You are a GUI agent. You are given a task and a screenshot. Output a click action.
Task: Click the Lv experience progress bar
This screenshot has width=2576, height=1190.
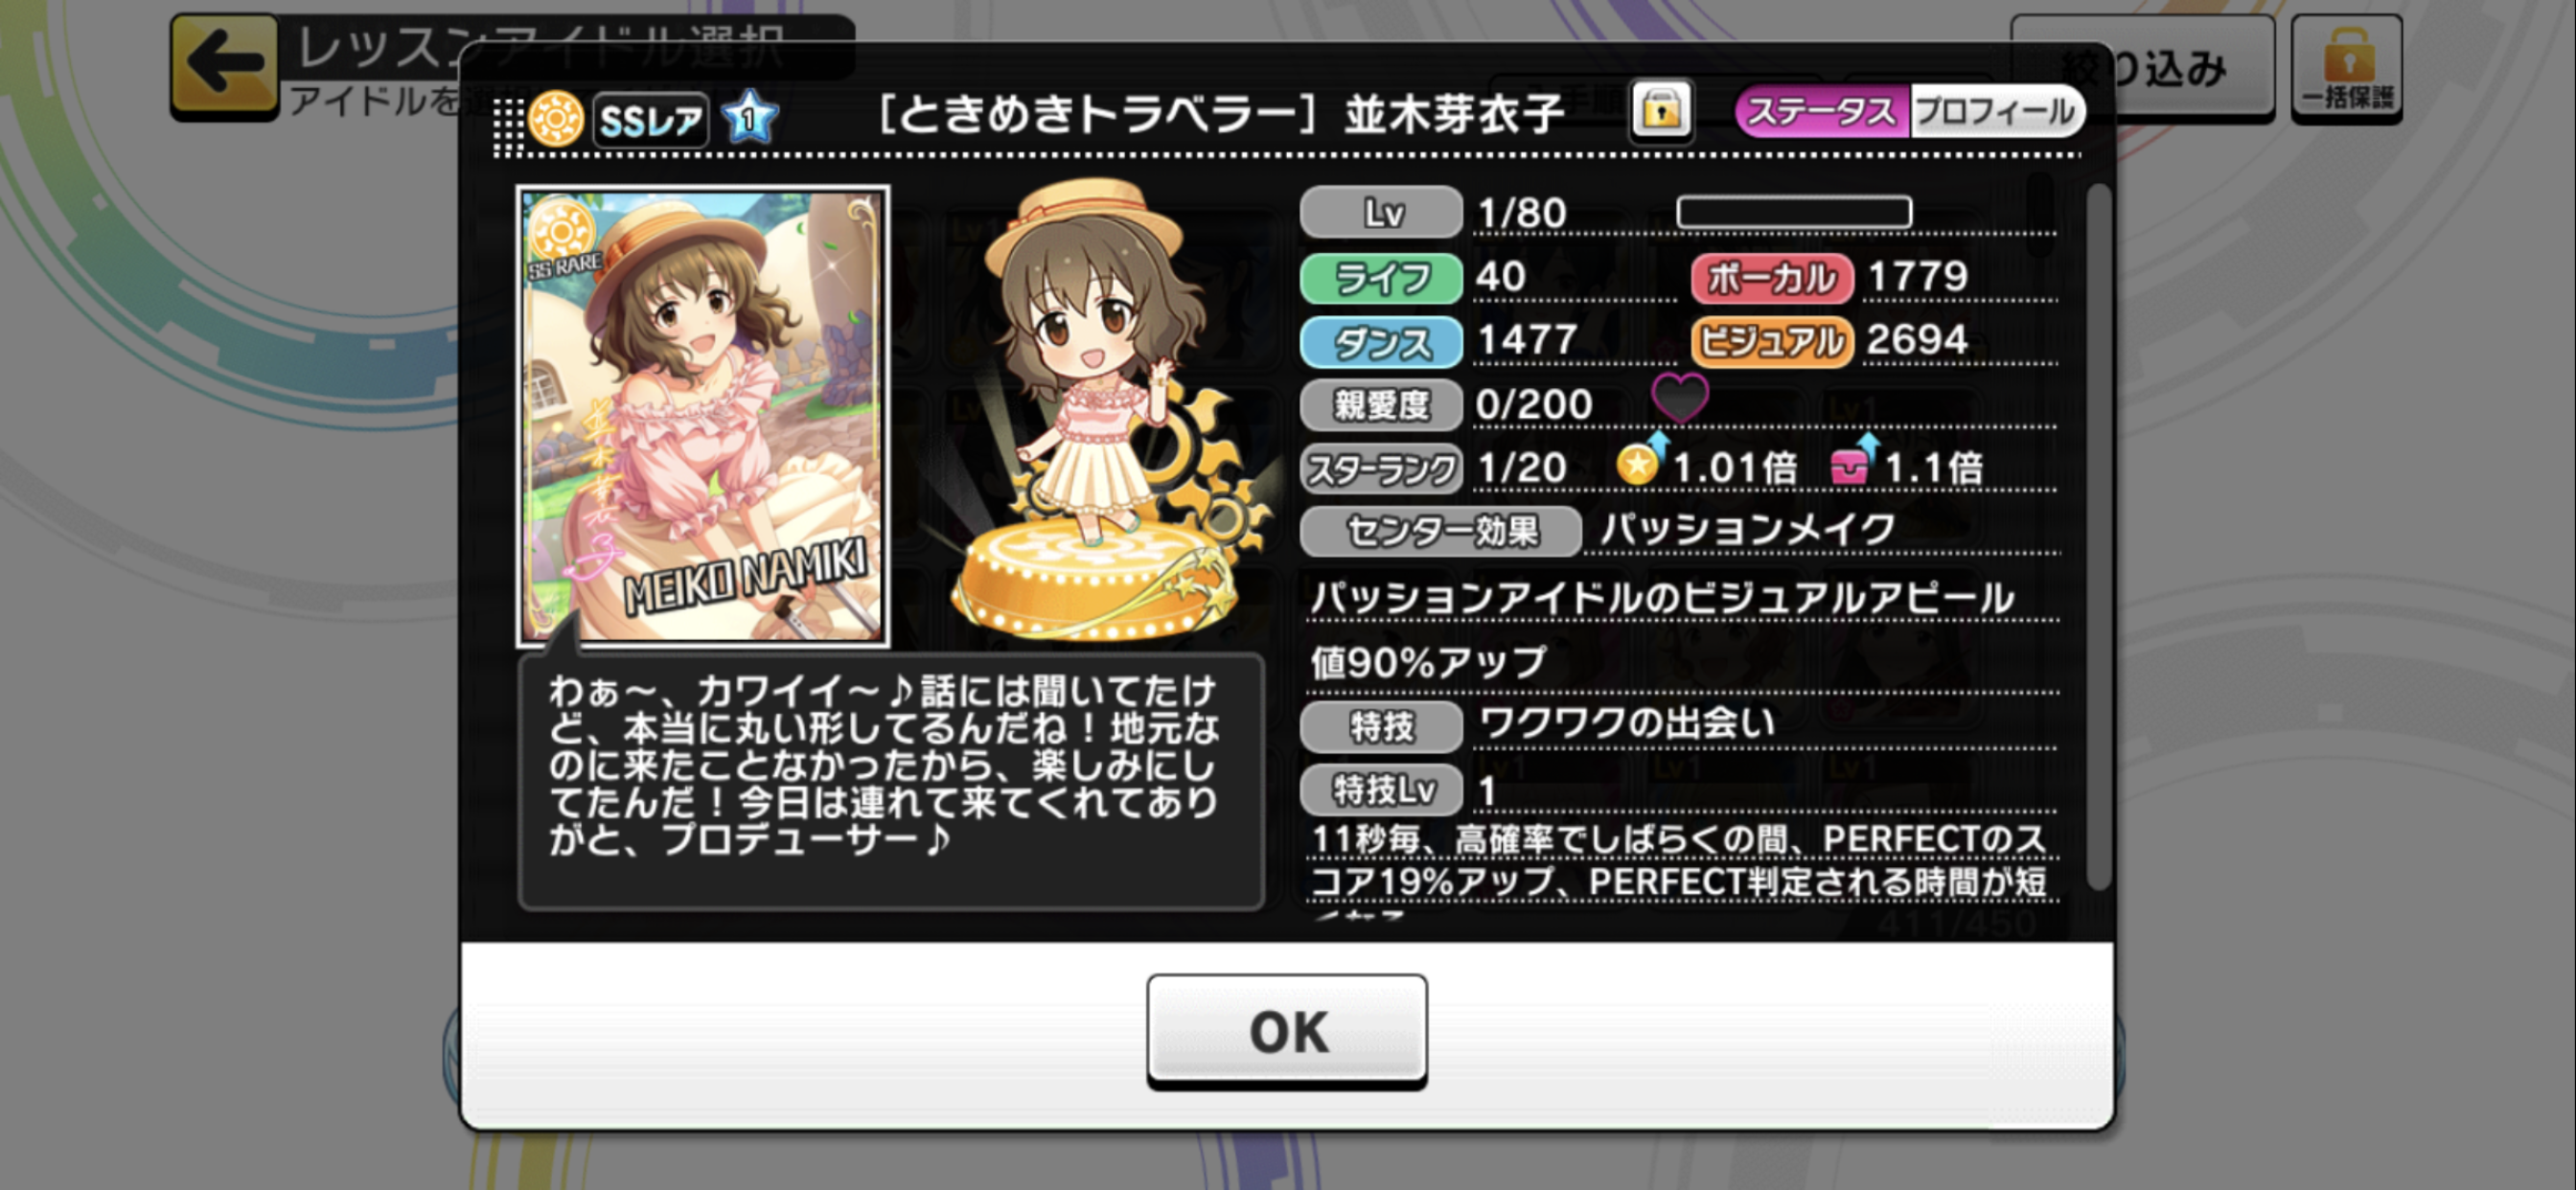click(1794, 212)
